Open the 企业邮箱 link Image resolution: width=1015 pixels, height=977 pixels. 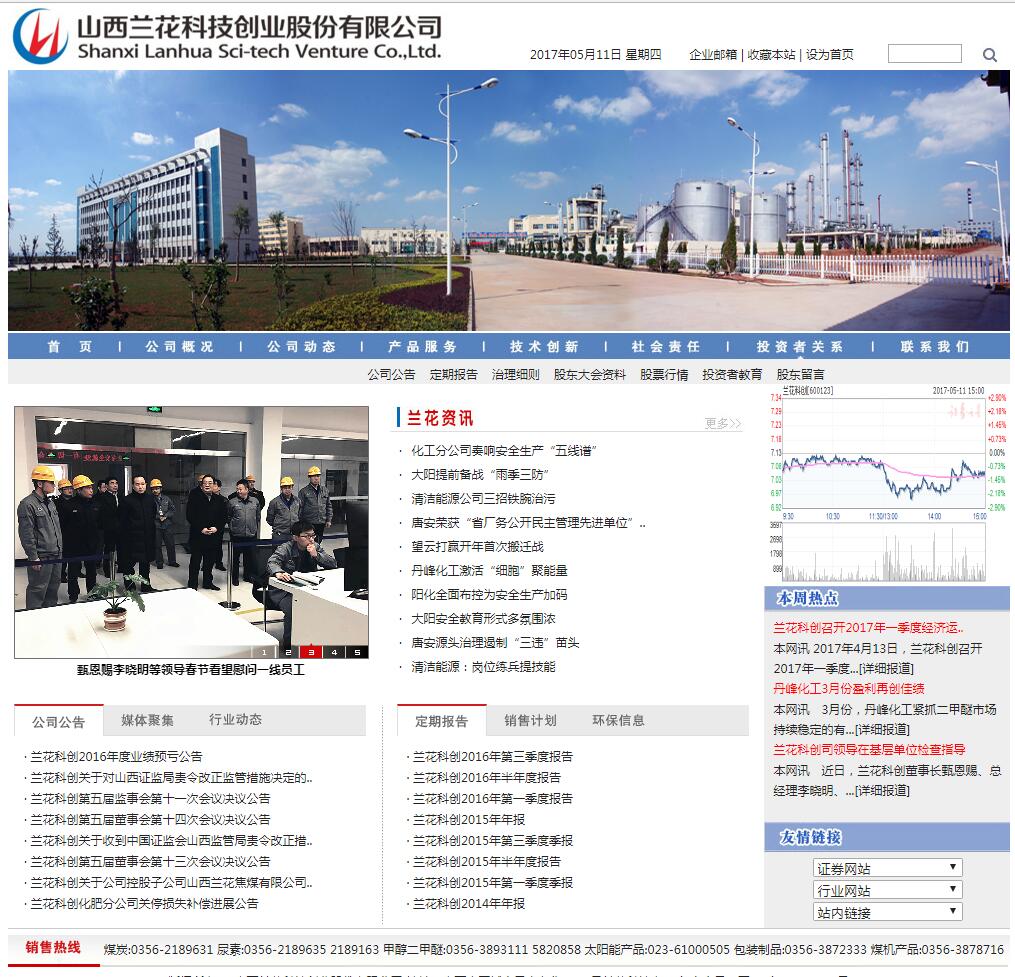click(x=713, y=54)
